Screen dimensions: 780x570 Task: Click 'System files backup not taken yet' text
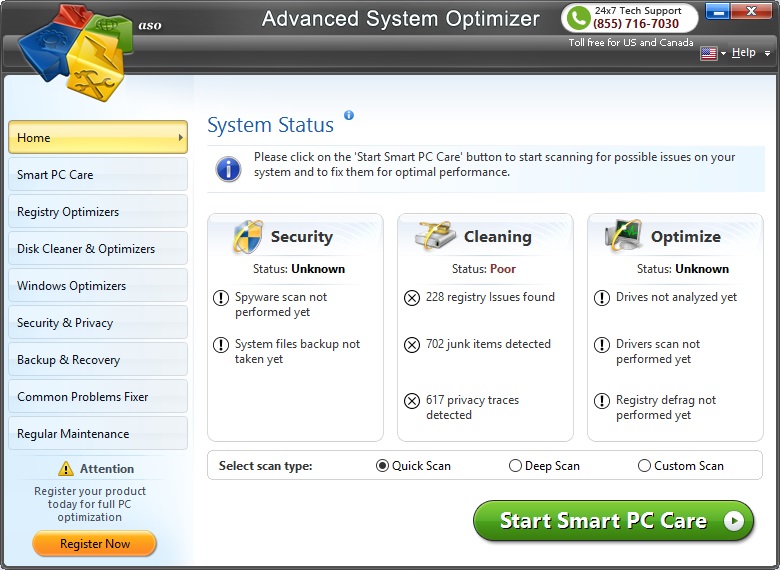point(297,351)
